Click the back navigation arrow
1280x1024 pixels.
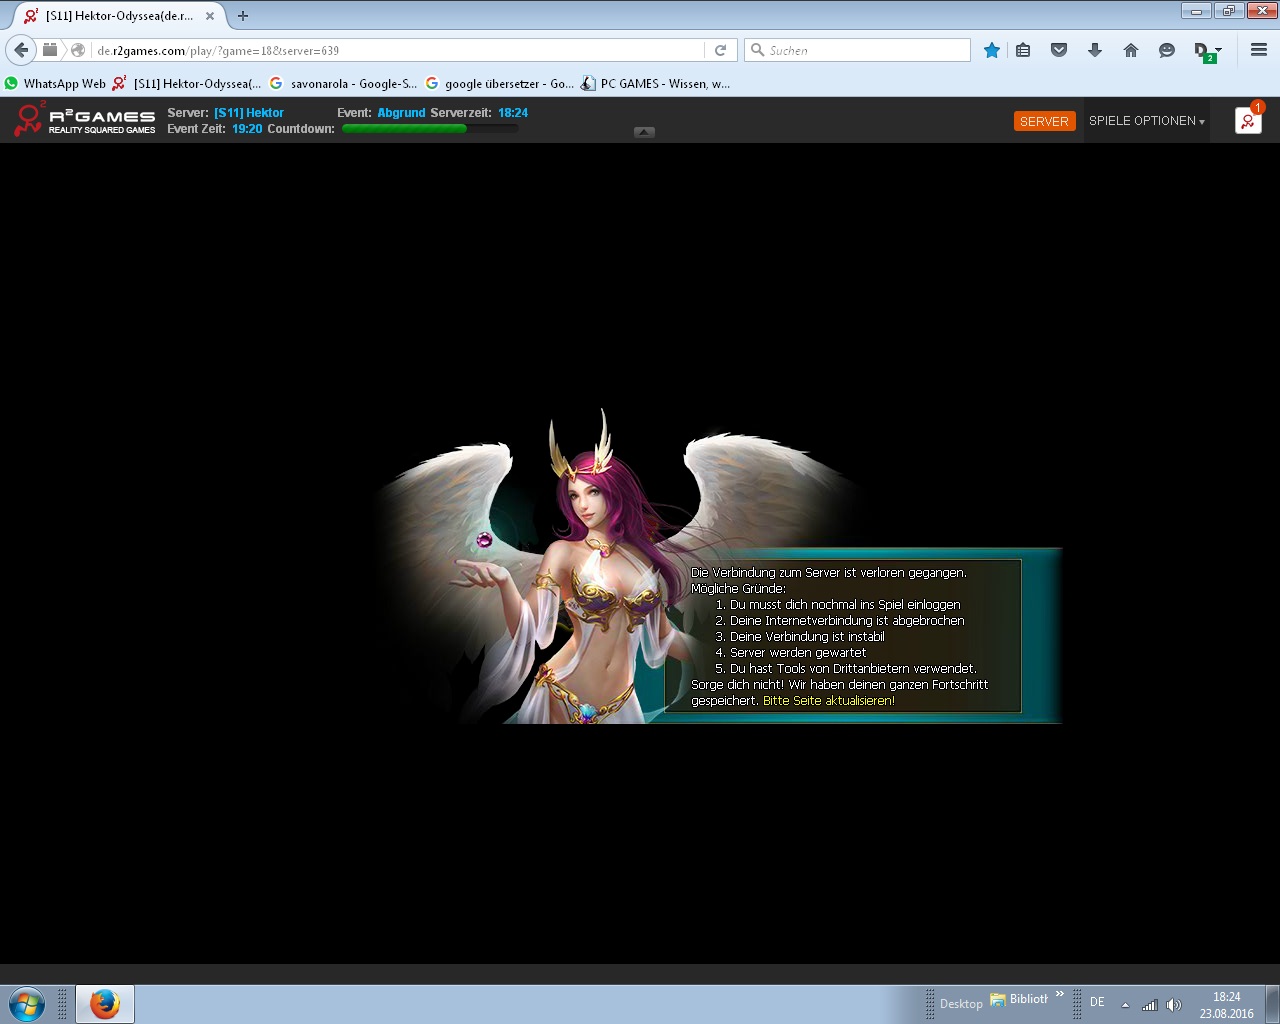click(21, 50)
